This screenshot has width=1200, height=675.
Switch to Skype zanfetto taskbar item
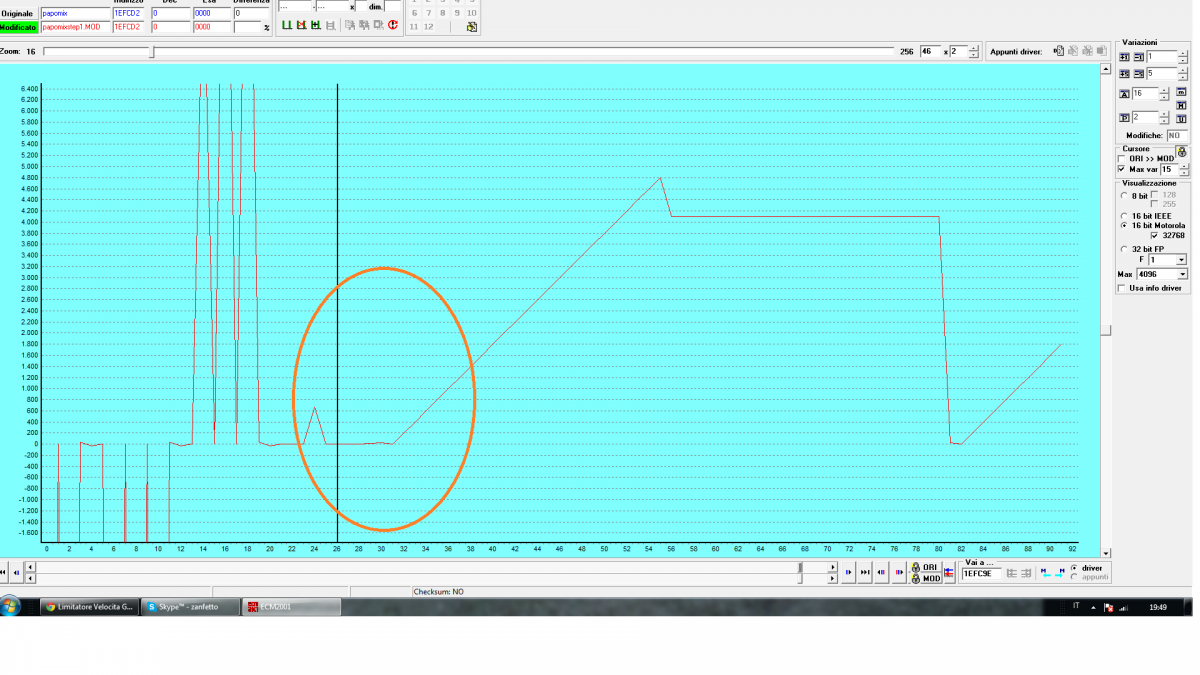coord(191,606)
